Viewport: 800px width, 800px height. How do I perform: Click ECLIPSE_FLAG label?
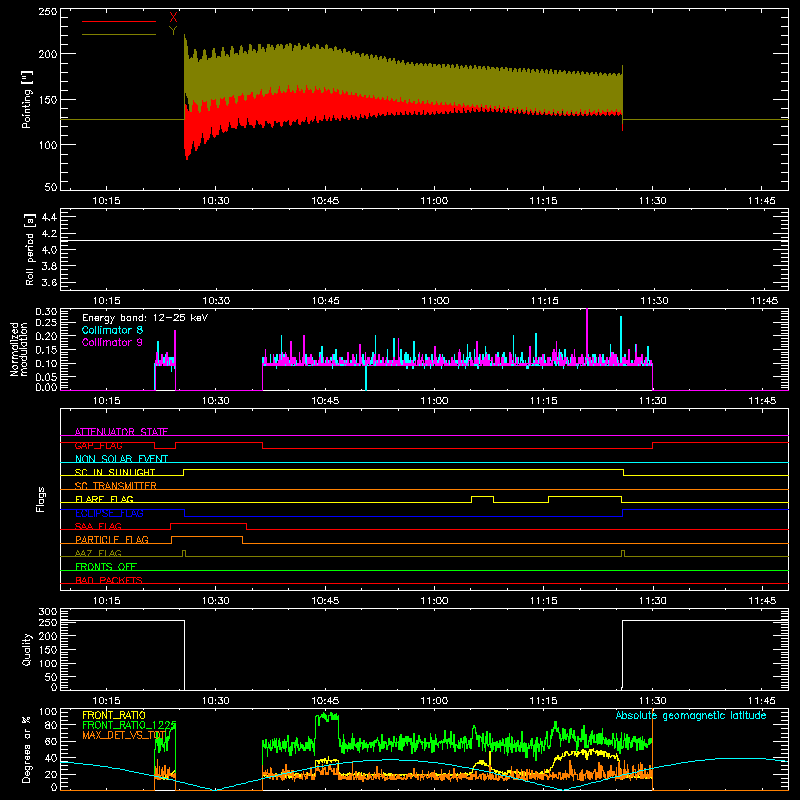(x=109, y=513)
